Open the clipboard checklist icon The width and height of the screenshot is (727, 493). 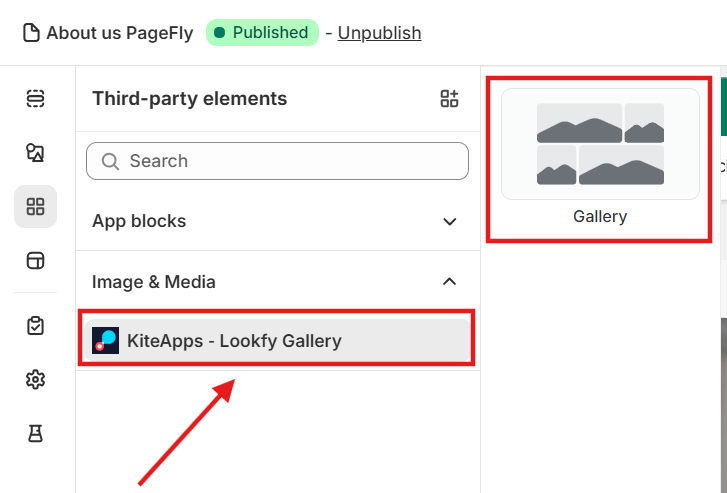(x=35, y=326)
